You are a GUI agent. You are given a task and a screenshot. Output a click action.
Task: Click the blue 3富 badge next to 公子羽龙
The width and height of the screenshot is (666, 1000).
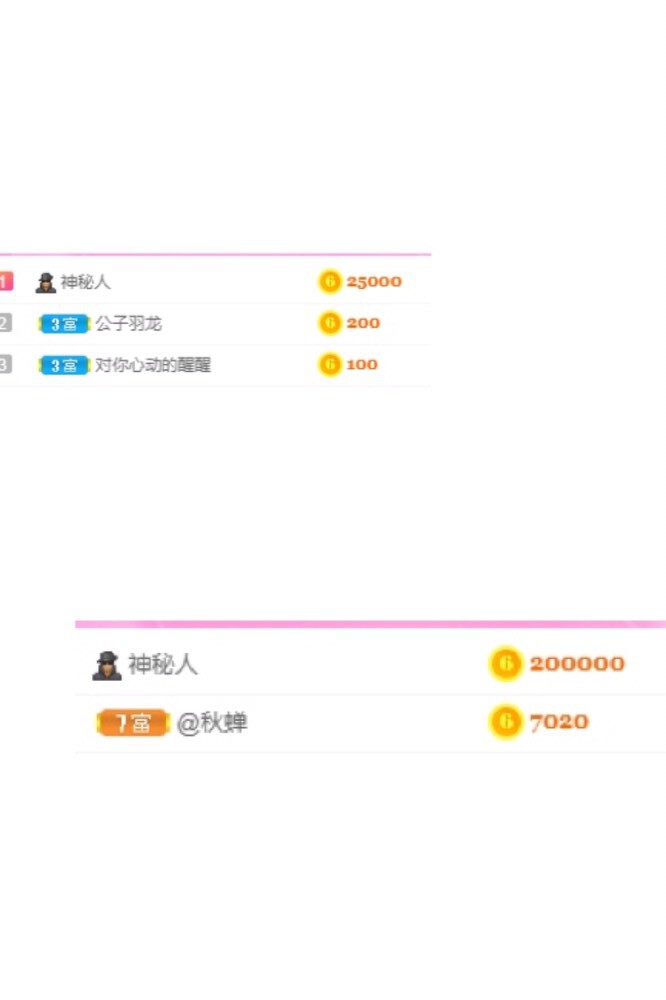[64, 324]
